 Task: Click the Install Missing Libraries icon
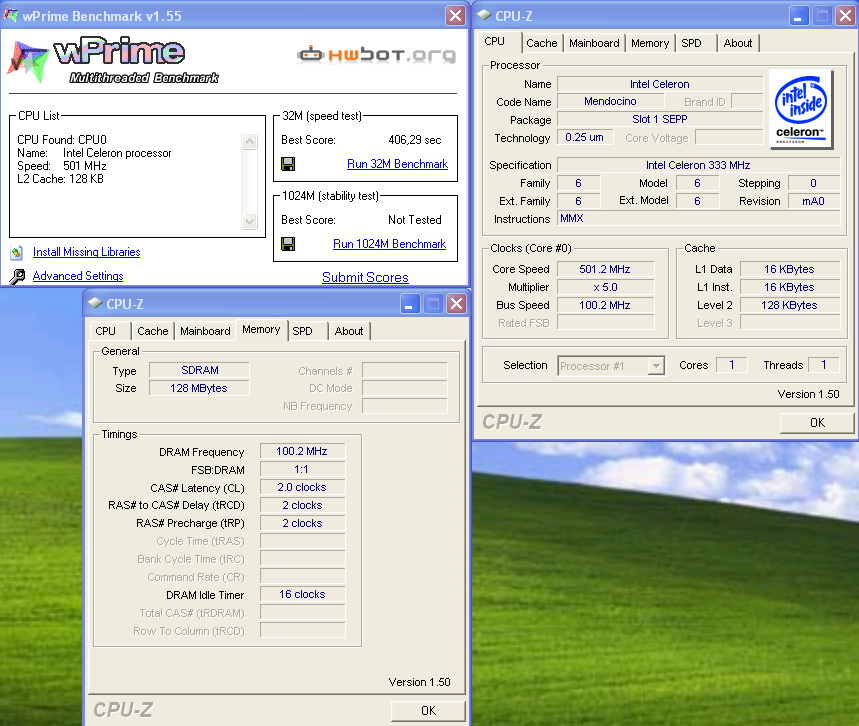tap(17, 252)
